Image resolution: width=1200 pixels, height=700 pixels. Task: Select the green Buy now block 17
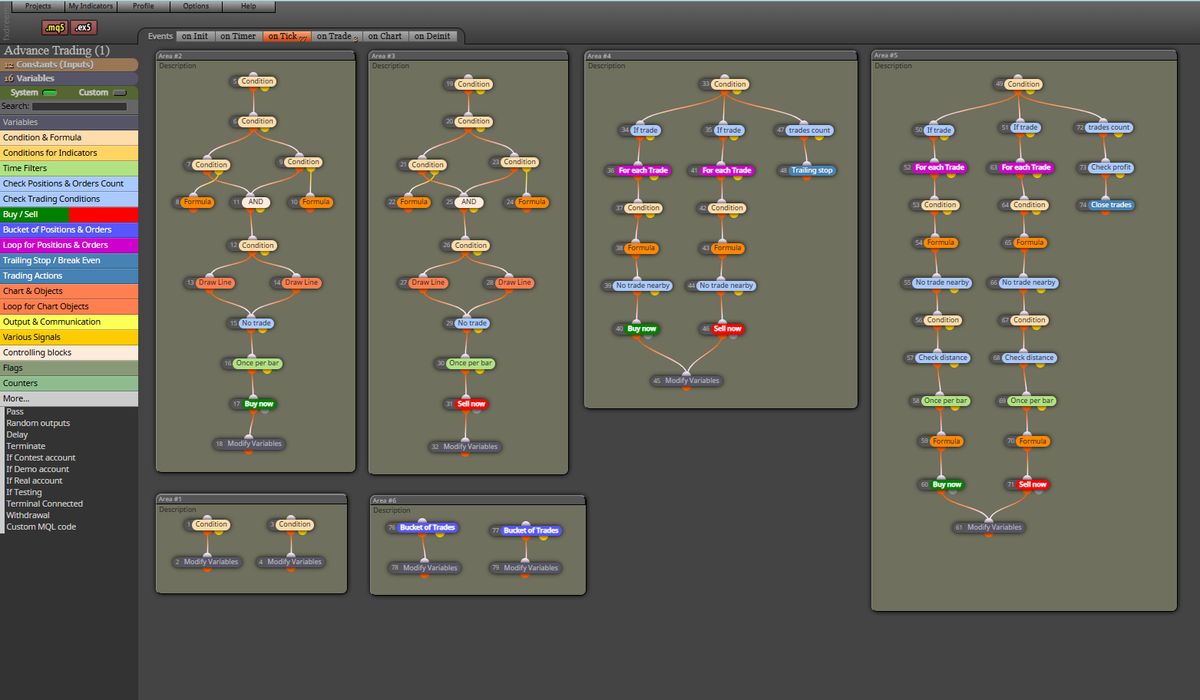tap(258, 404)
